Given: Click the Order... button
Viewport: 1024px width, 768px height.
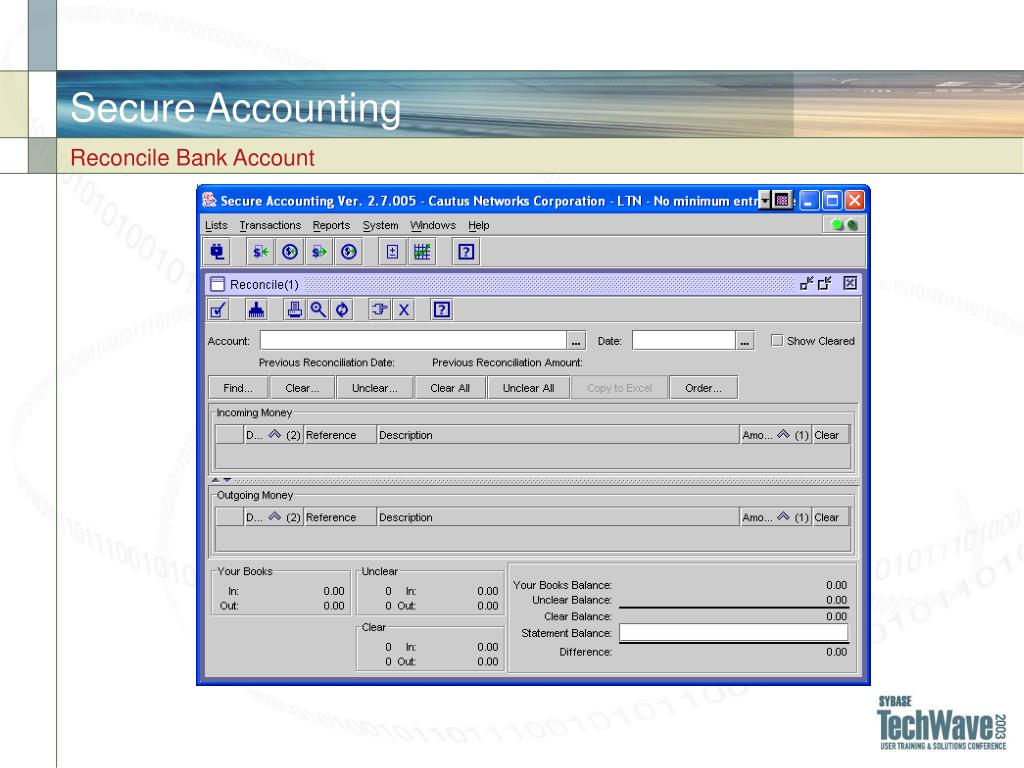Looking at the screenshot, I should click(703, 388).
